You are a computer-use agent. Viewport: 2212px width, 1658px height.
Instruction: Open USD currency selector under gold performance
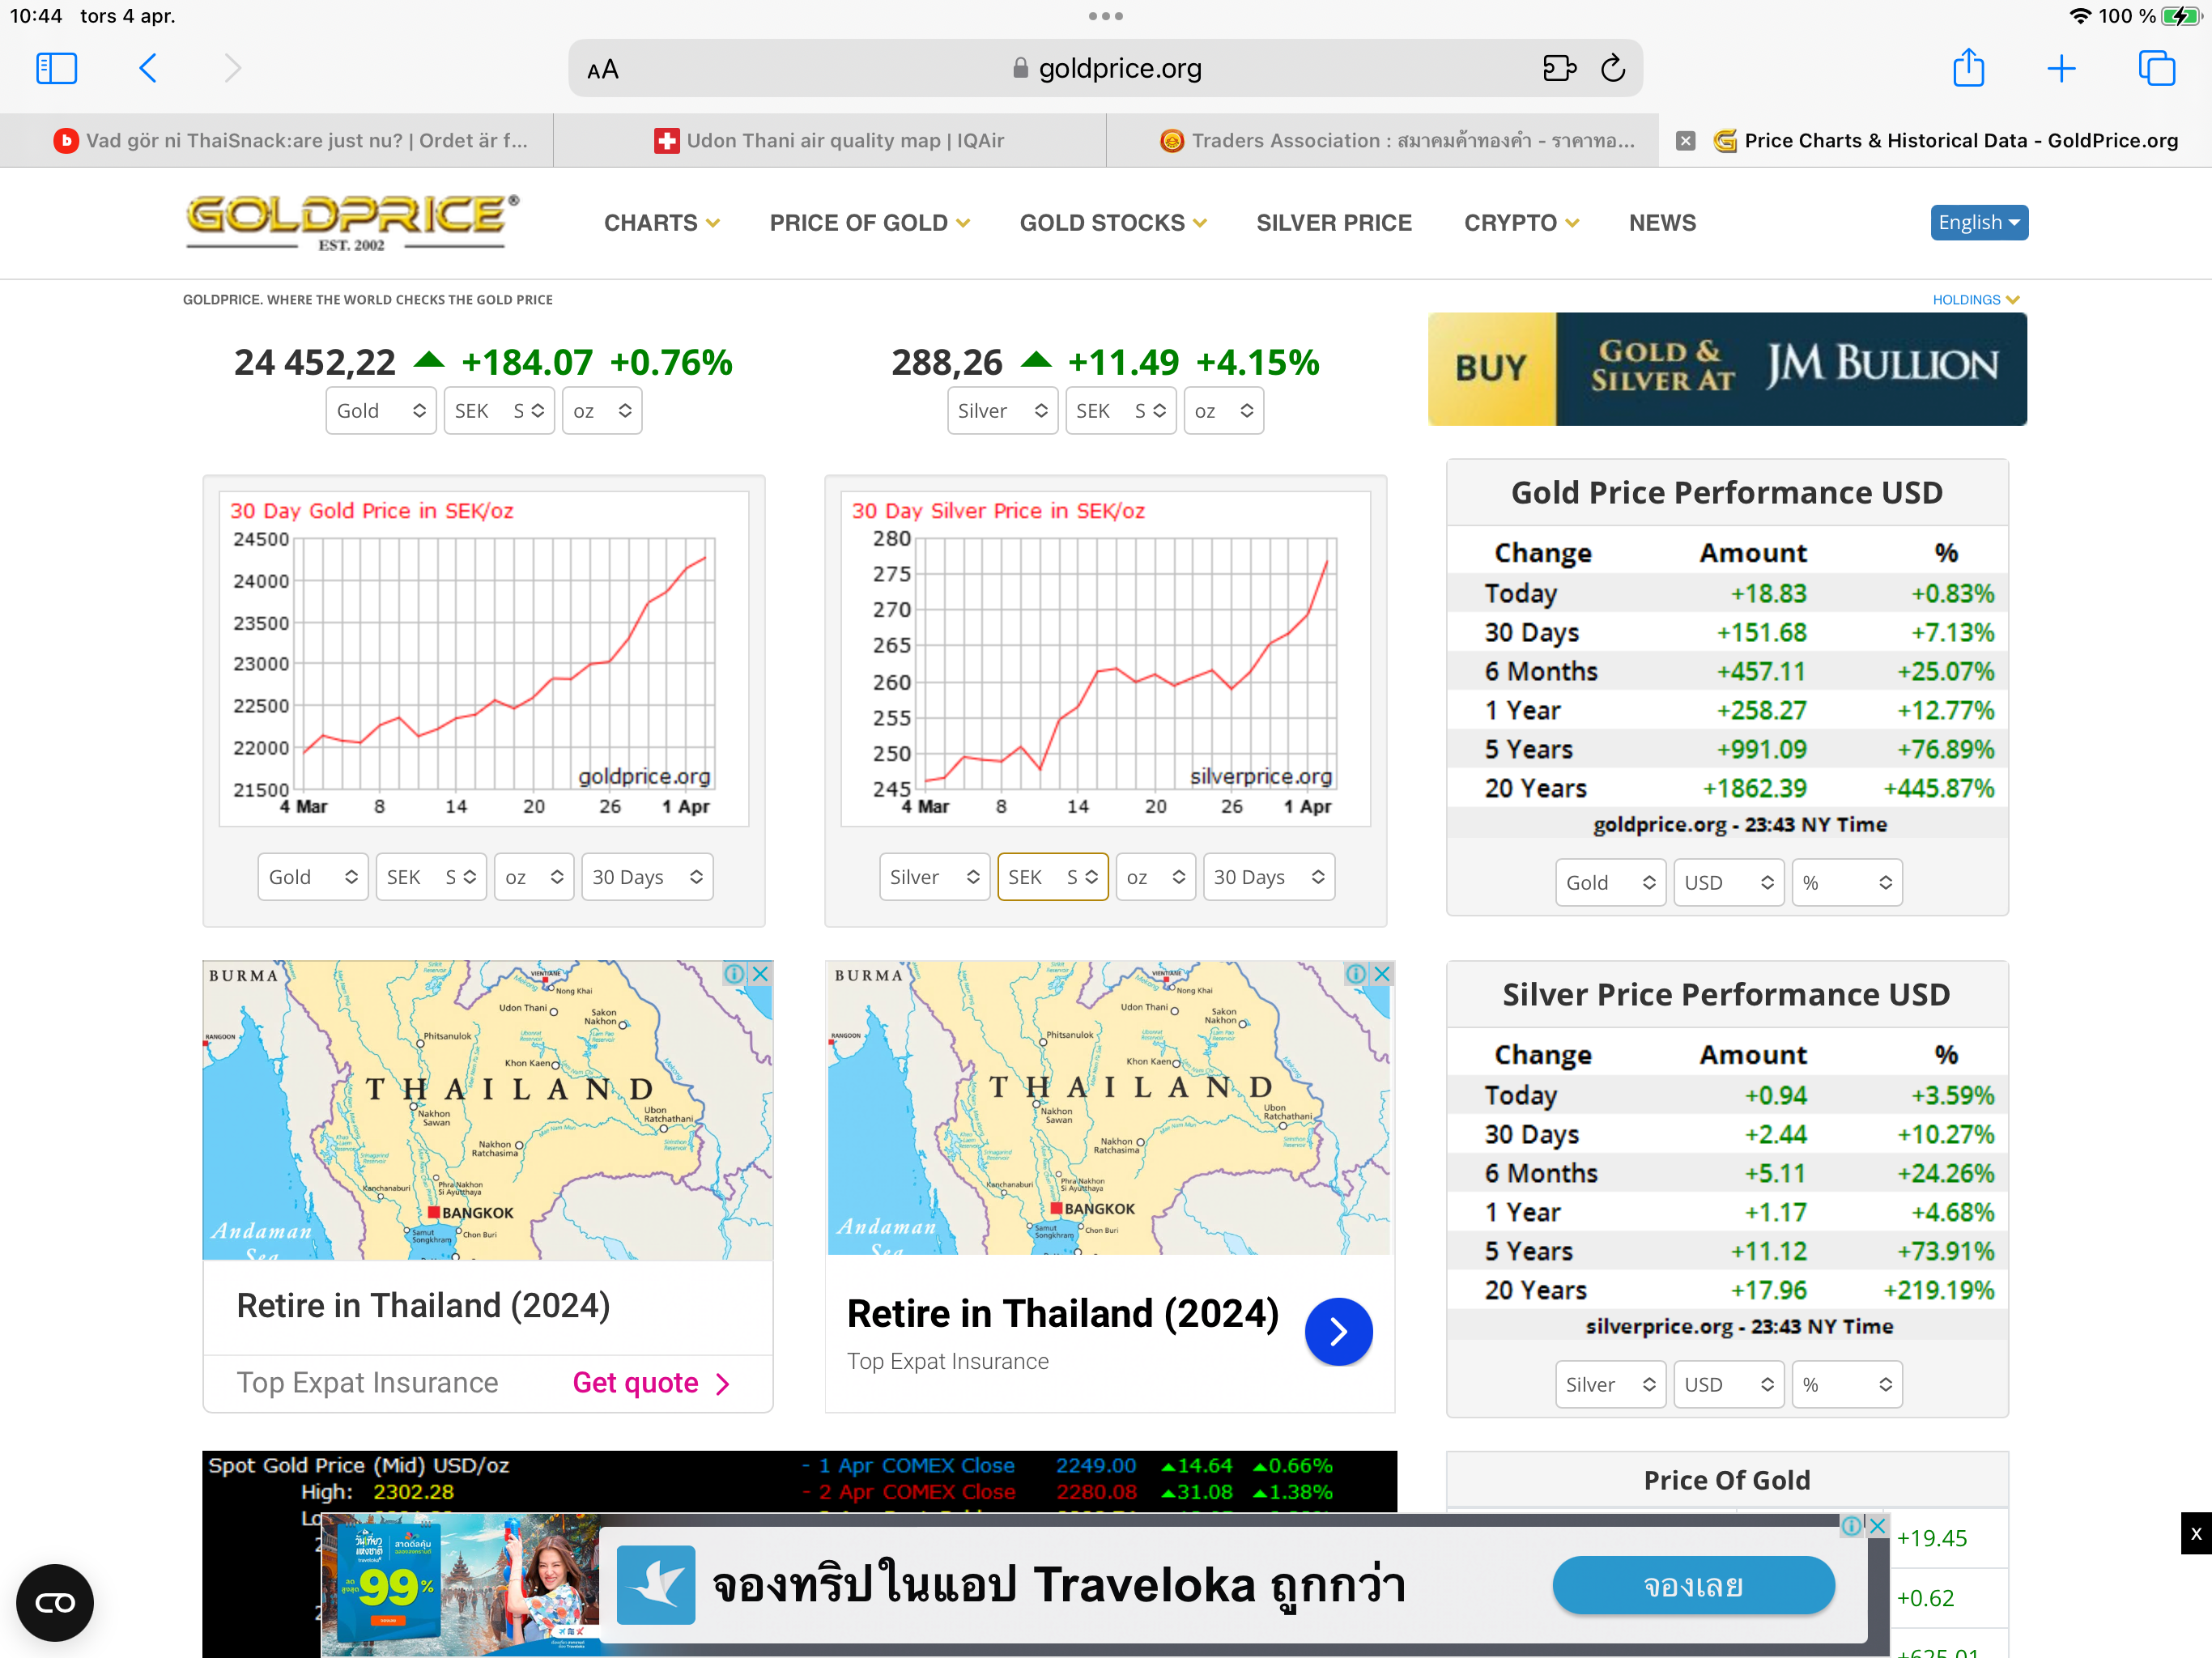click(1727, 882)
